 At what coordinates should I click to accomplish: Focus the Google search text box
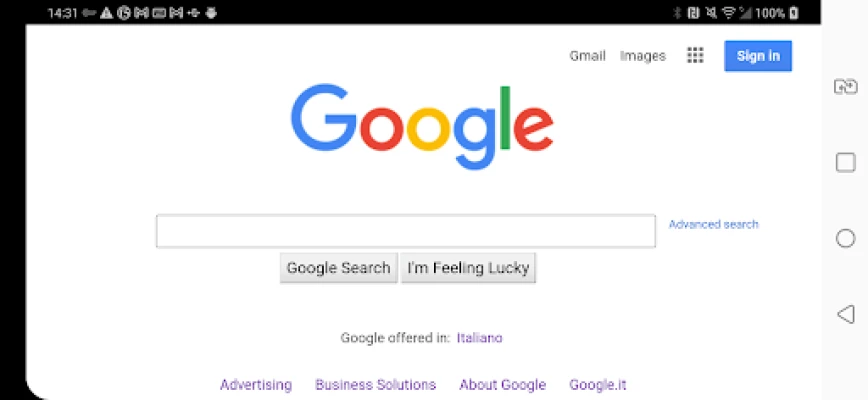(406, 231)
